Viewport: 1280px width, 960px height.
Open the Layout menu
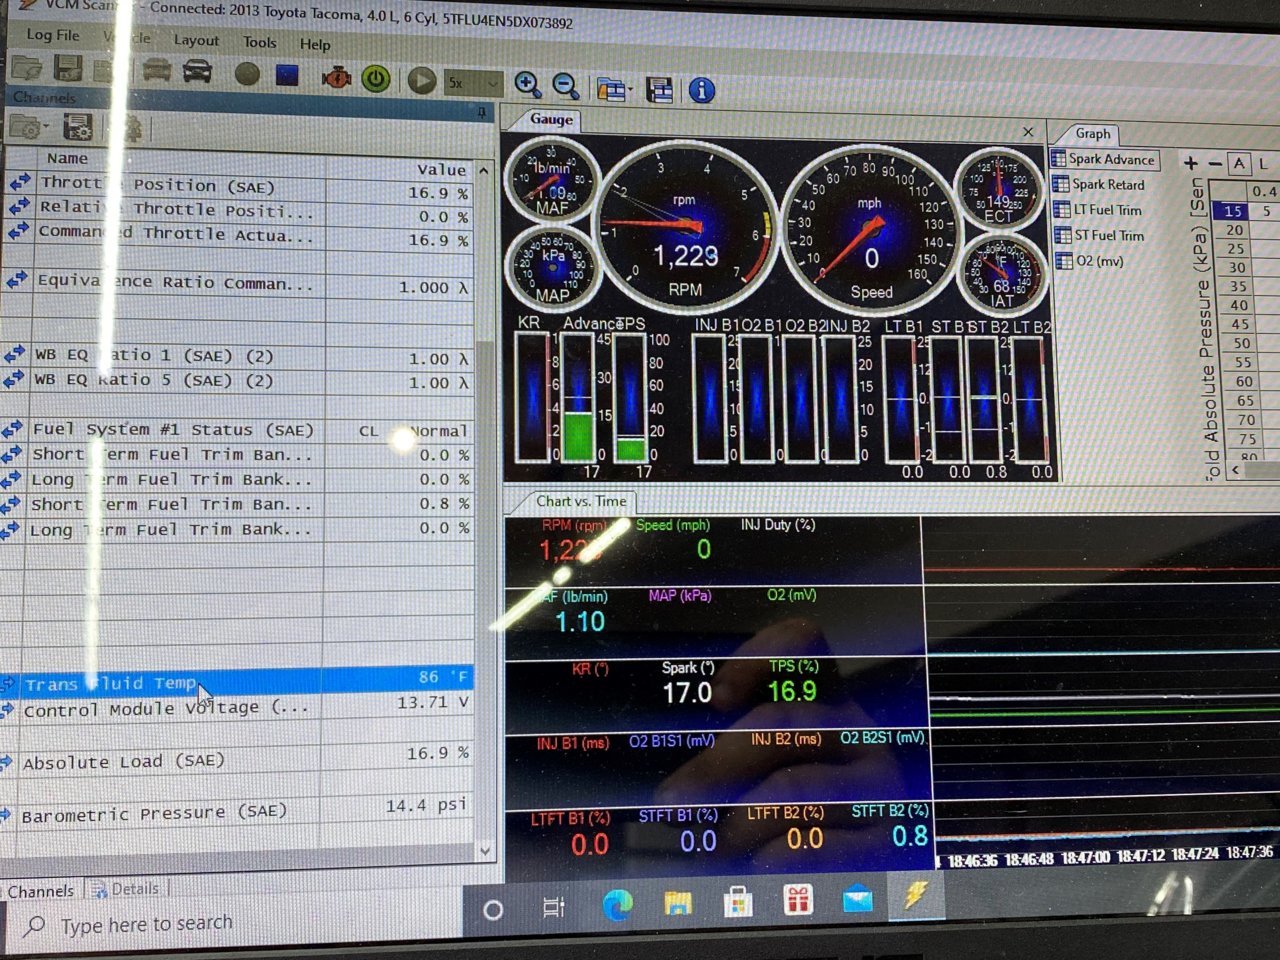[196, 40]
